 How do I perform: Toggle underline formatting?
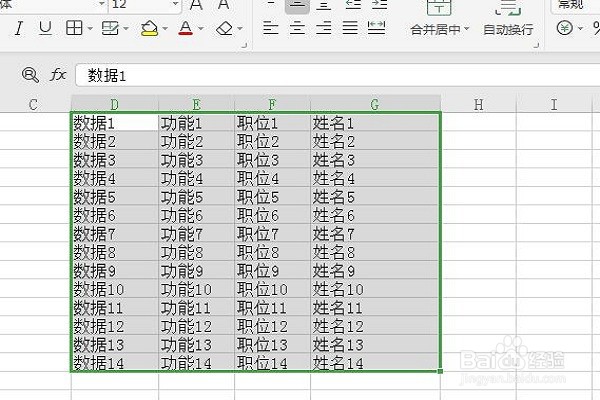pos(46,28)
